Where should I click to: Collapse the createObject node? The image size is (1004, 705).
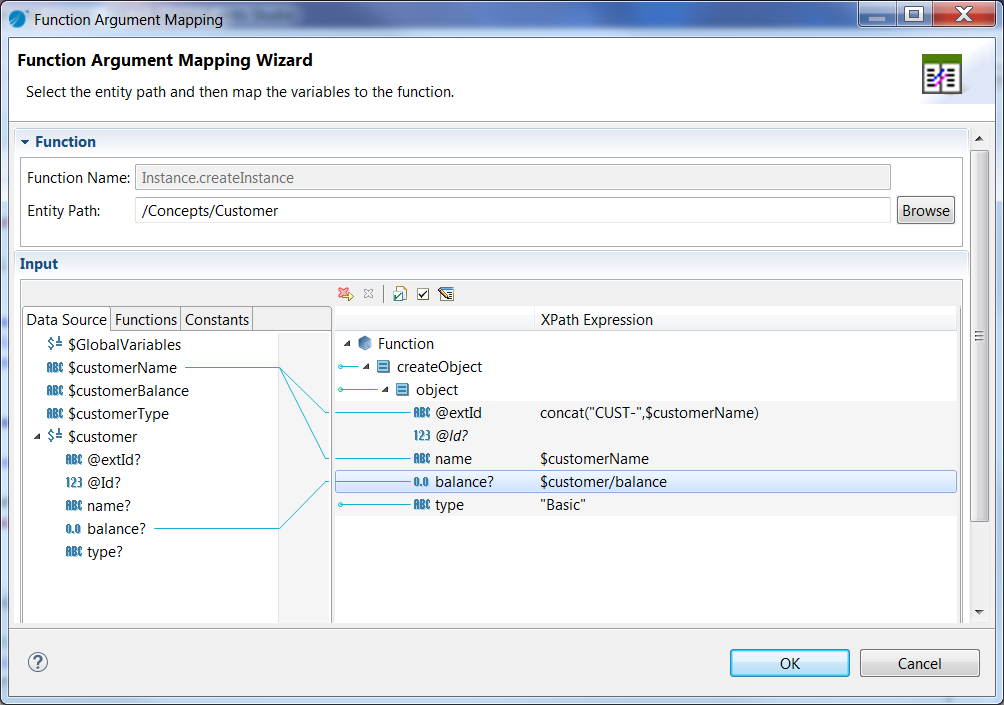tap(367, 367)
